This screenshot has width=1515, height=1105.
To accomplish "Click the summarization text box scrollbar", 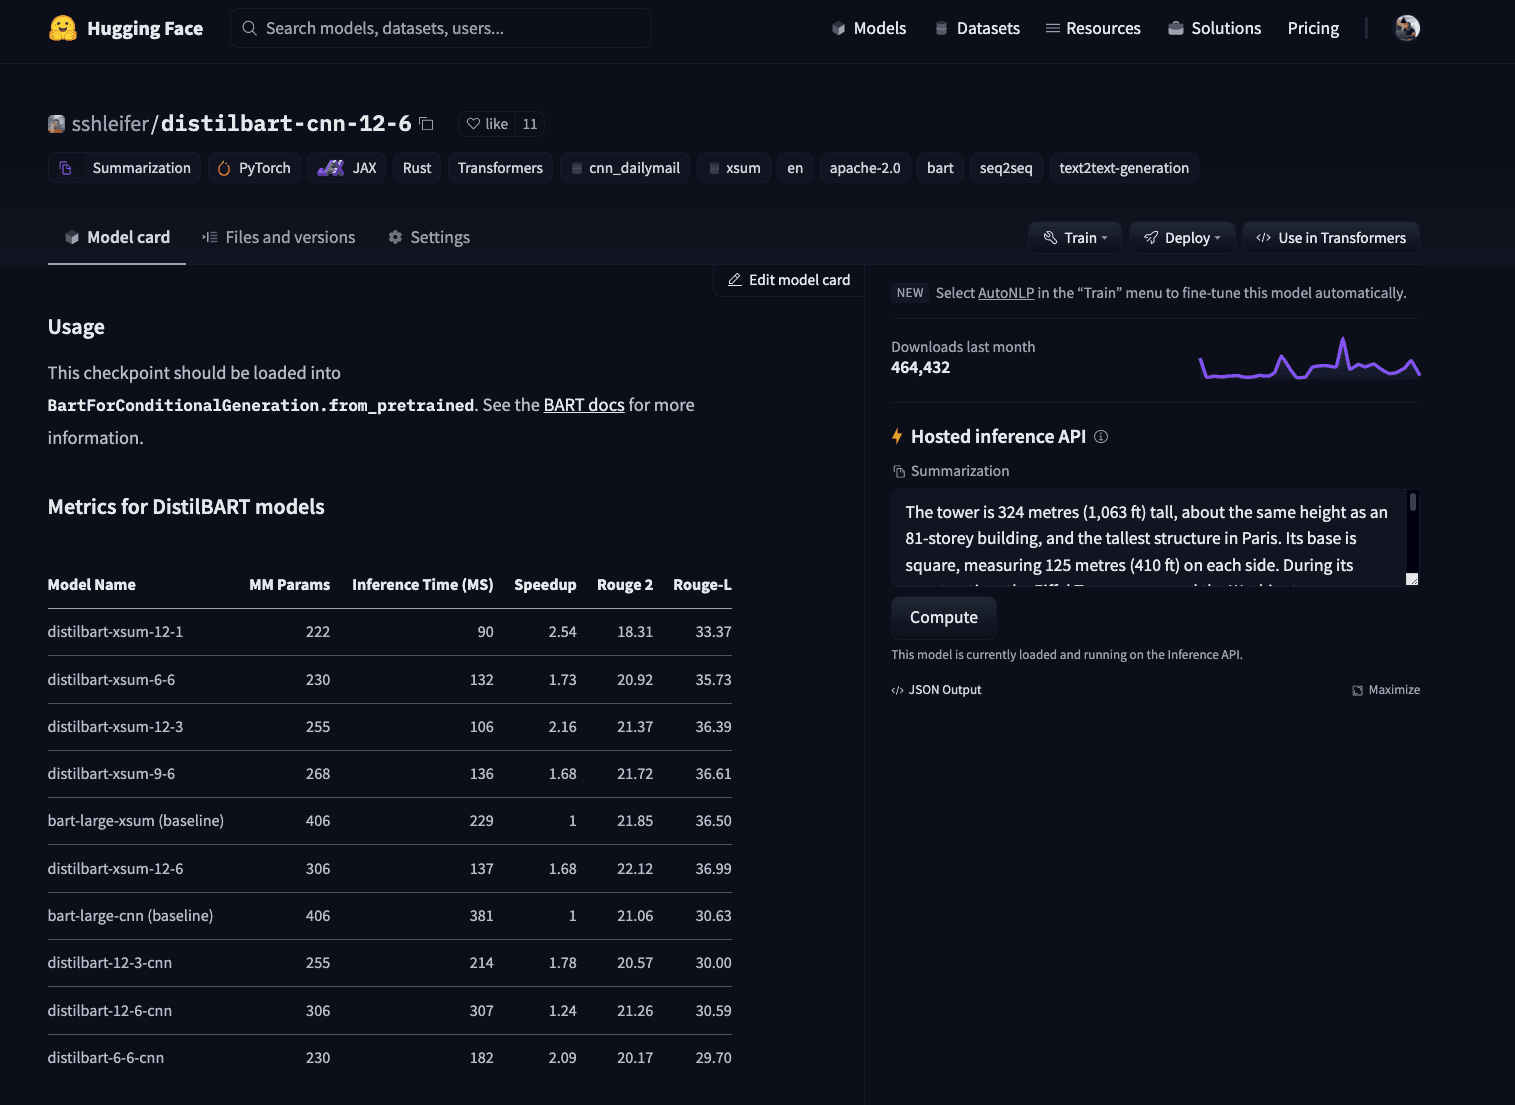I will (1412, 502).
